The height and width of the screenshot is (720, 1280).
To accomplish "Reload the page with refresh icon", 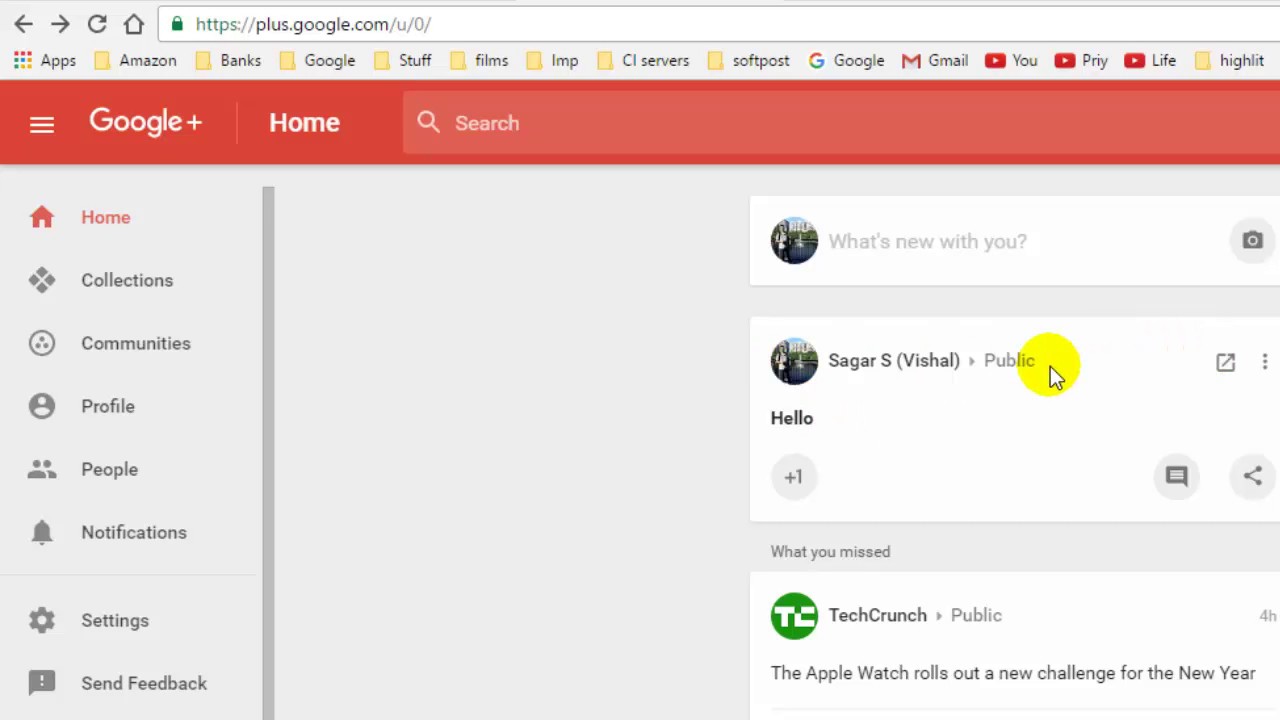I will coord(97,24).
